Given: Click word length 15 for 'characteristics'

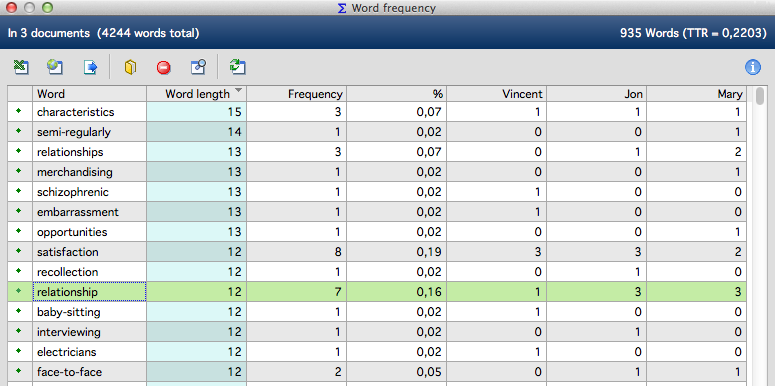Looking at the screenshot, I should 234,112.
